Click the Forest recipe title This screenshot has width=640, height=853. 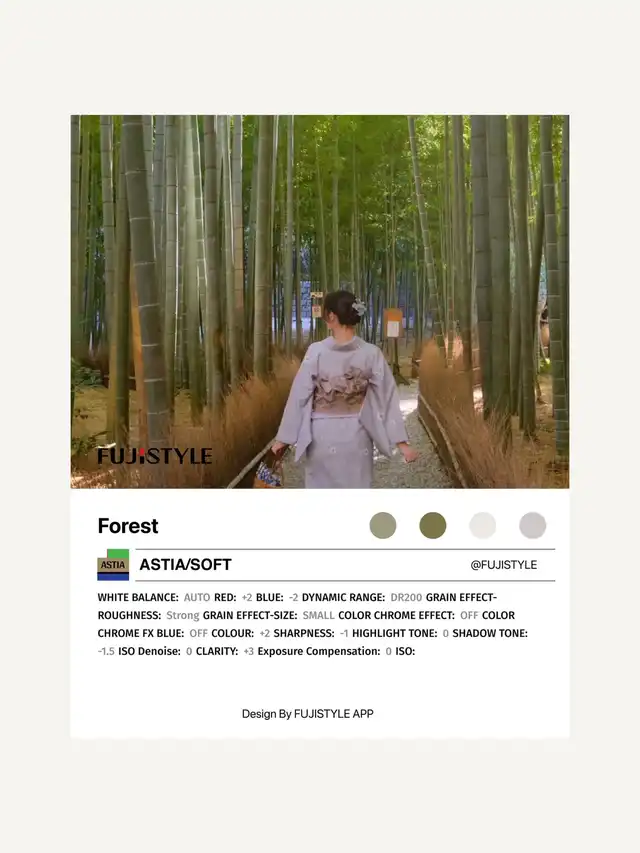(128, 526)
